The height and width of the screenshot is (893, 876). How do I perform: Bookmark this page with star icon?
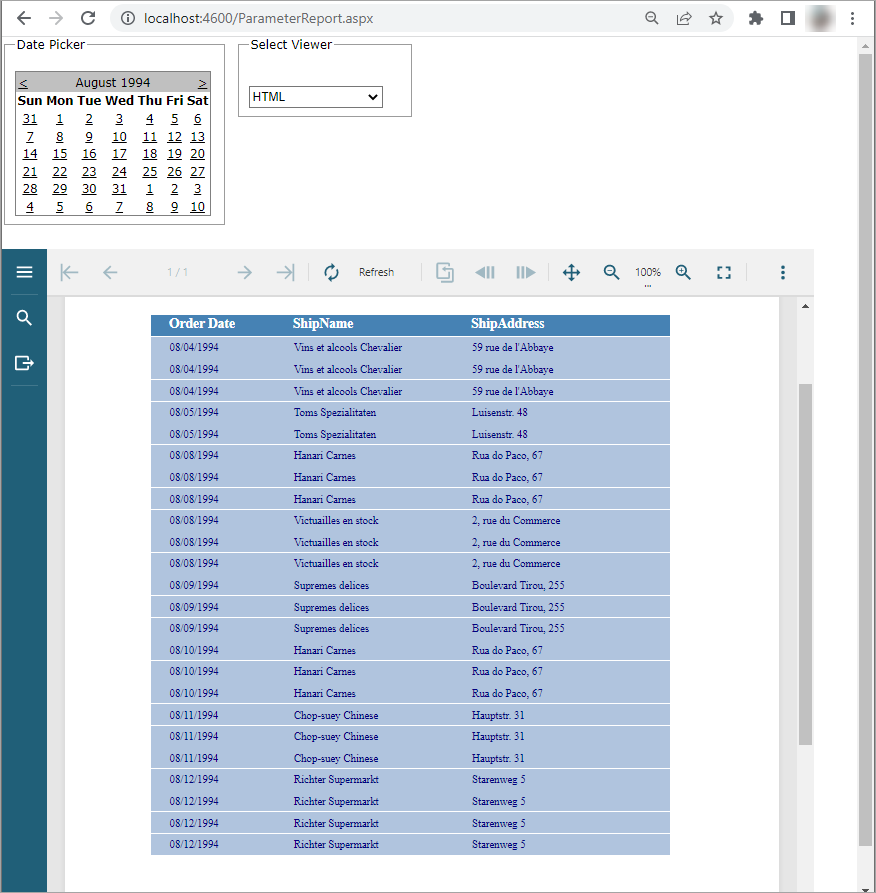716,18
